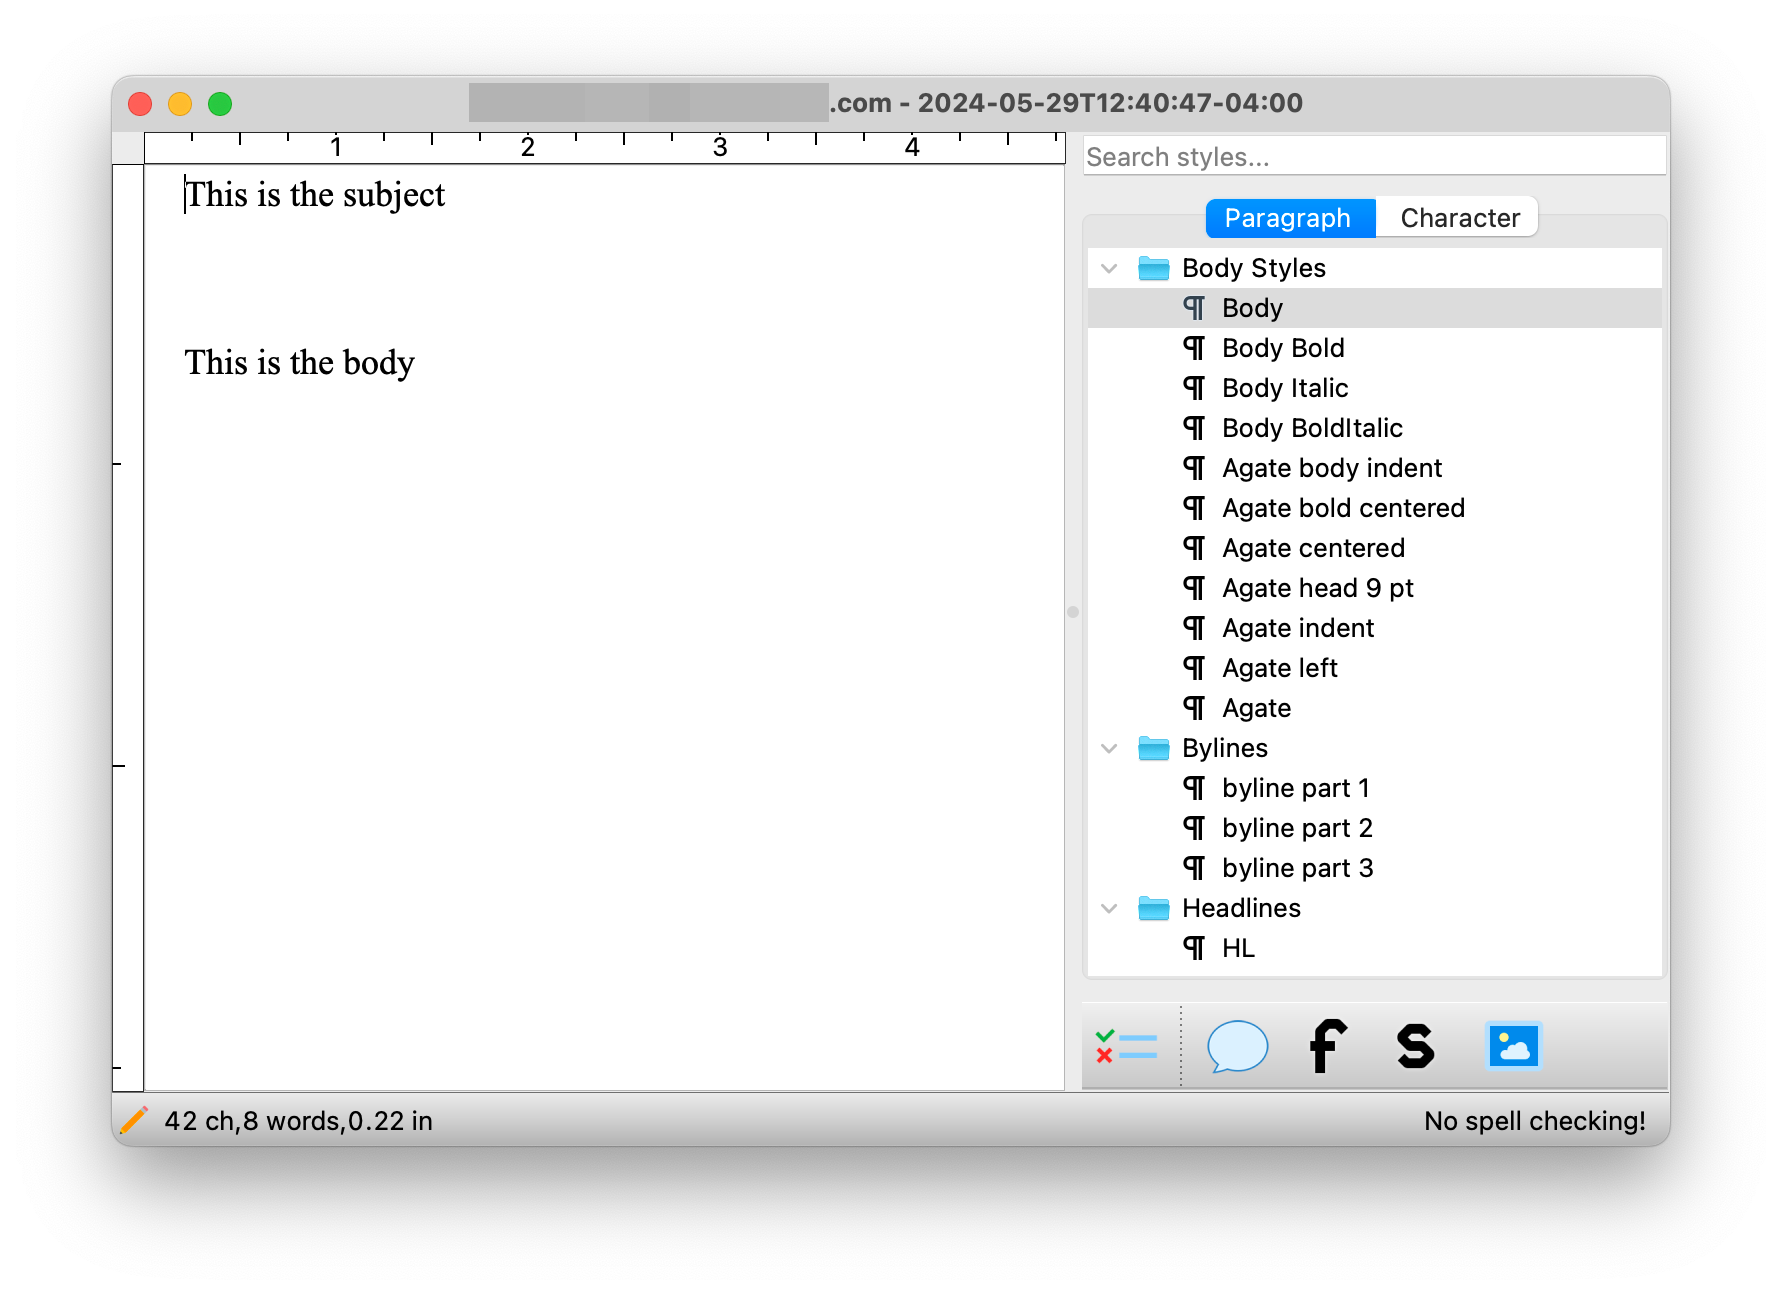
Task: Click the bold letter S icon
Action: click(1415, 1047)
